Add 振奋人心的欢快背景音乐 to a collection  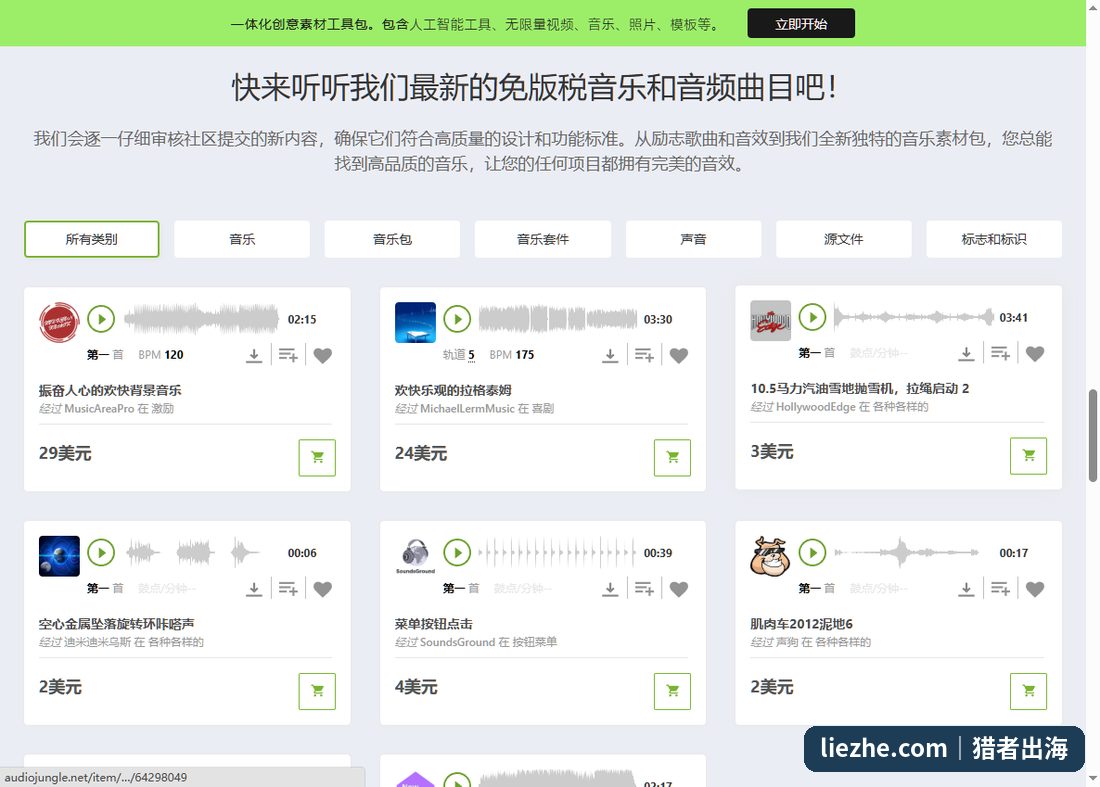pos(288,356)
